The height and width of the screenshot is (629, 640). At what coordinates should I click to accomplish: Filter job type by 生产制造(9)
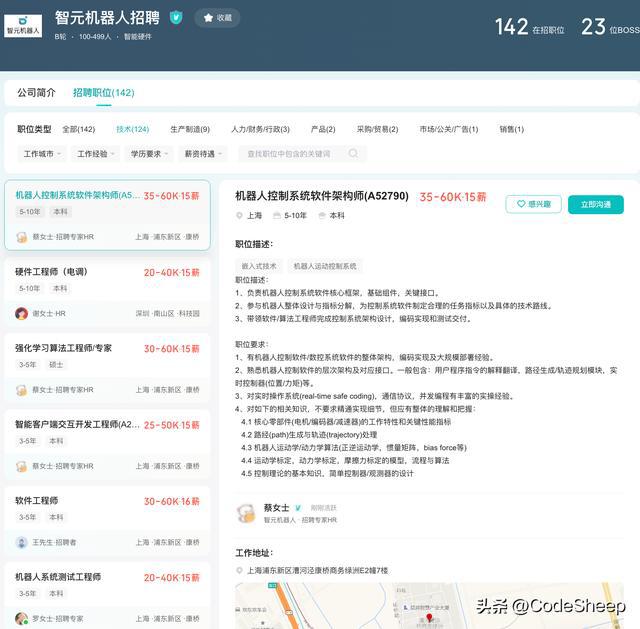pos(190,129)
